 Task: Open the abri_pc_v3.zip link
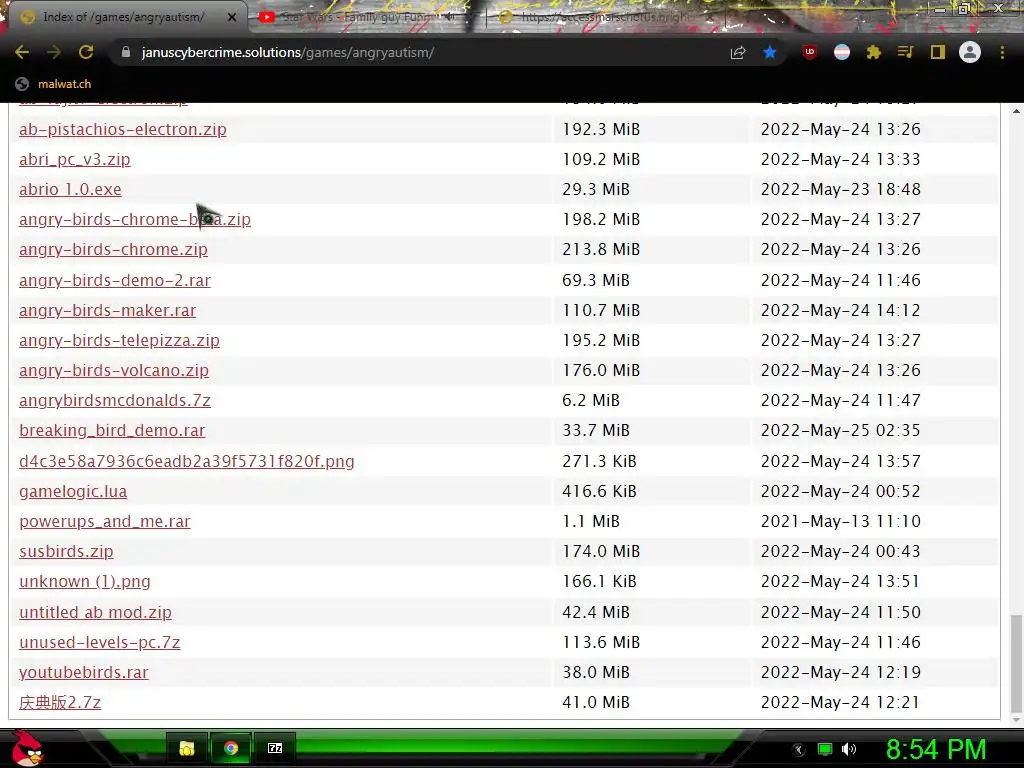point(74,159)
